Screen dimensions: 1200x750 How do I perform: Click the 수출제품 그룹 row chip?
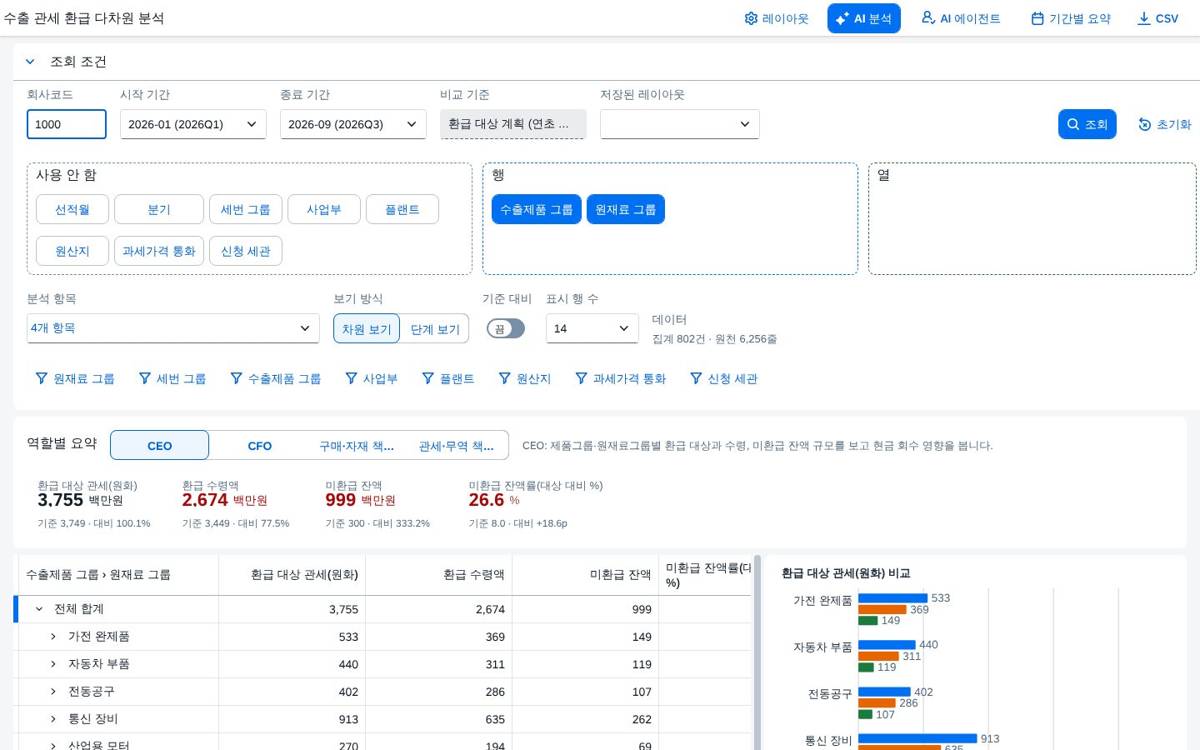pos(536,209)
